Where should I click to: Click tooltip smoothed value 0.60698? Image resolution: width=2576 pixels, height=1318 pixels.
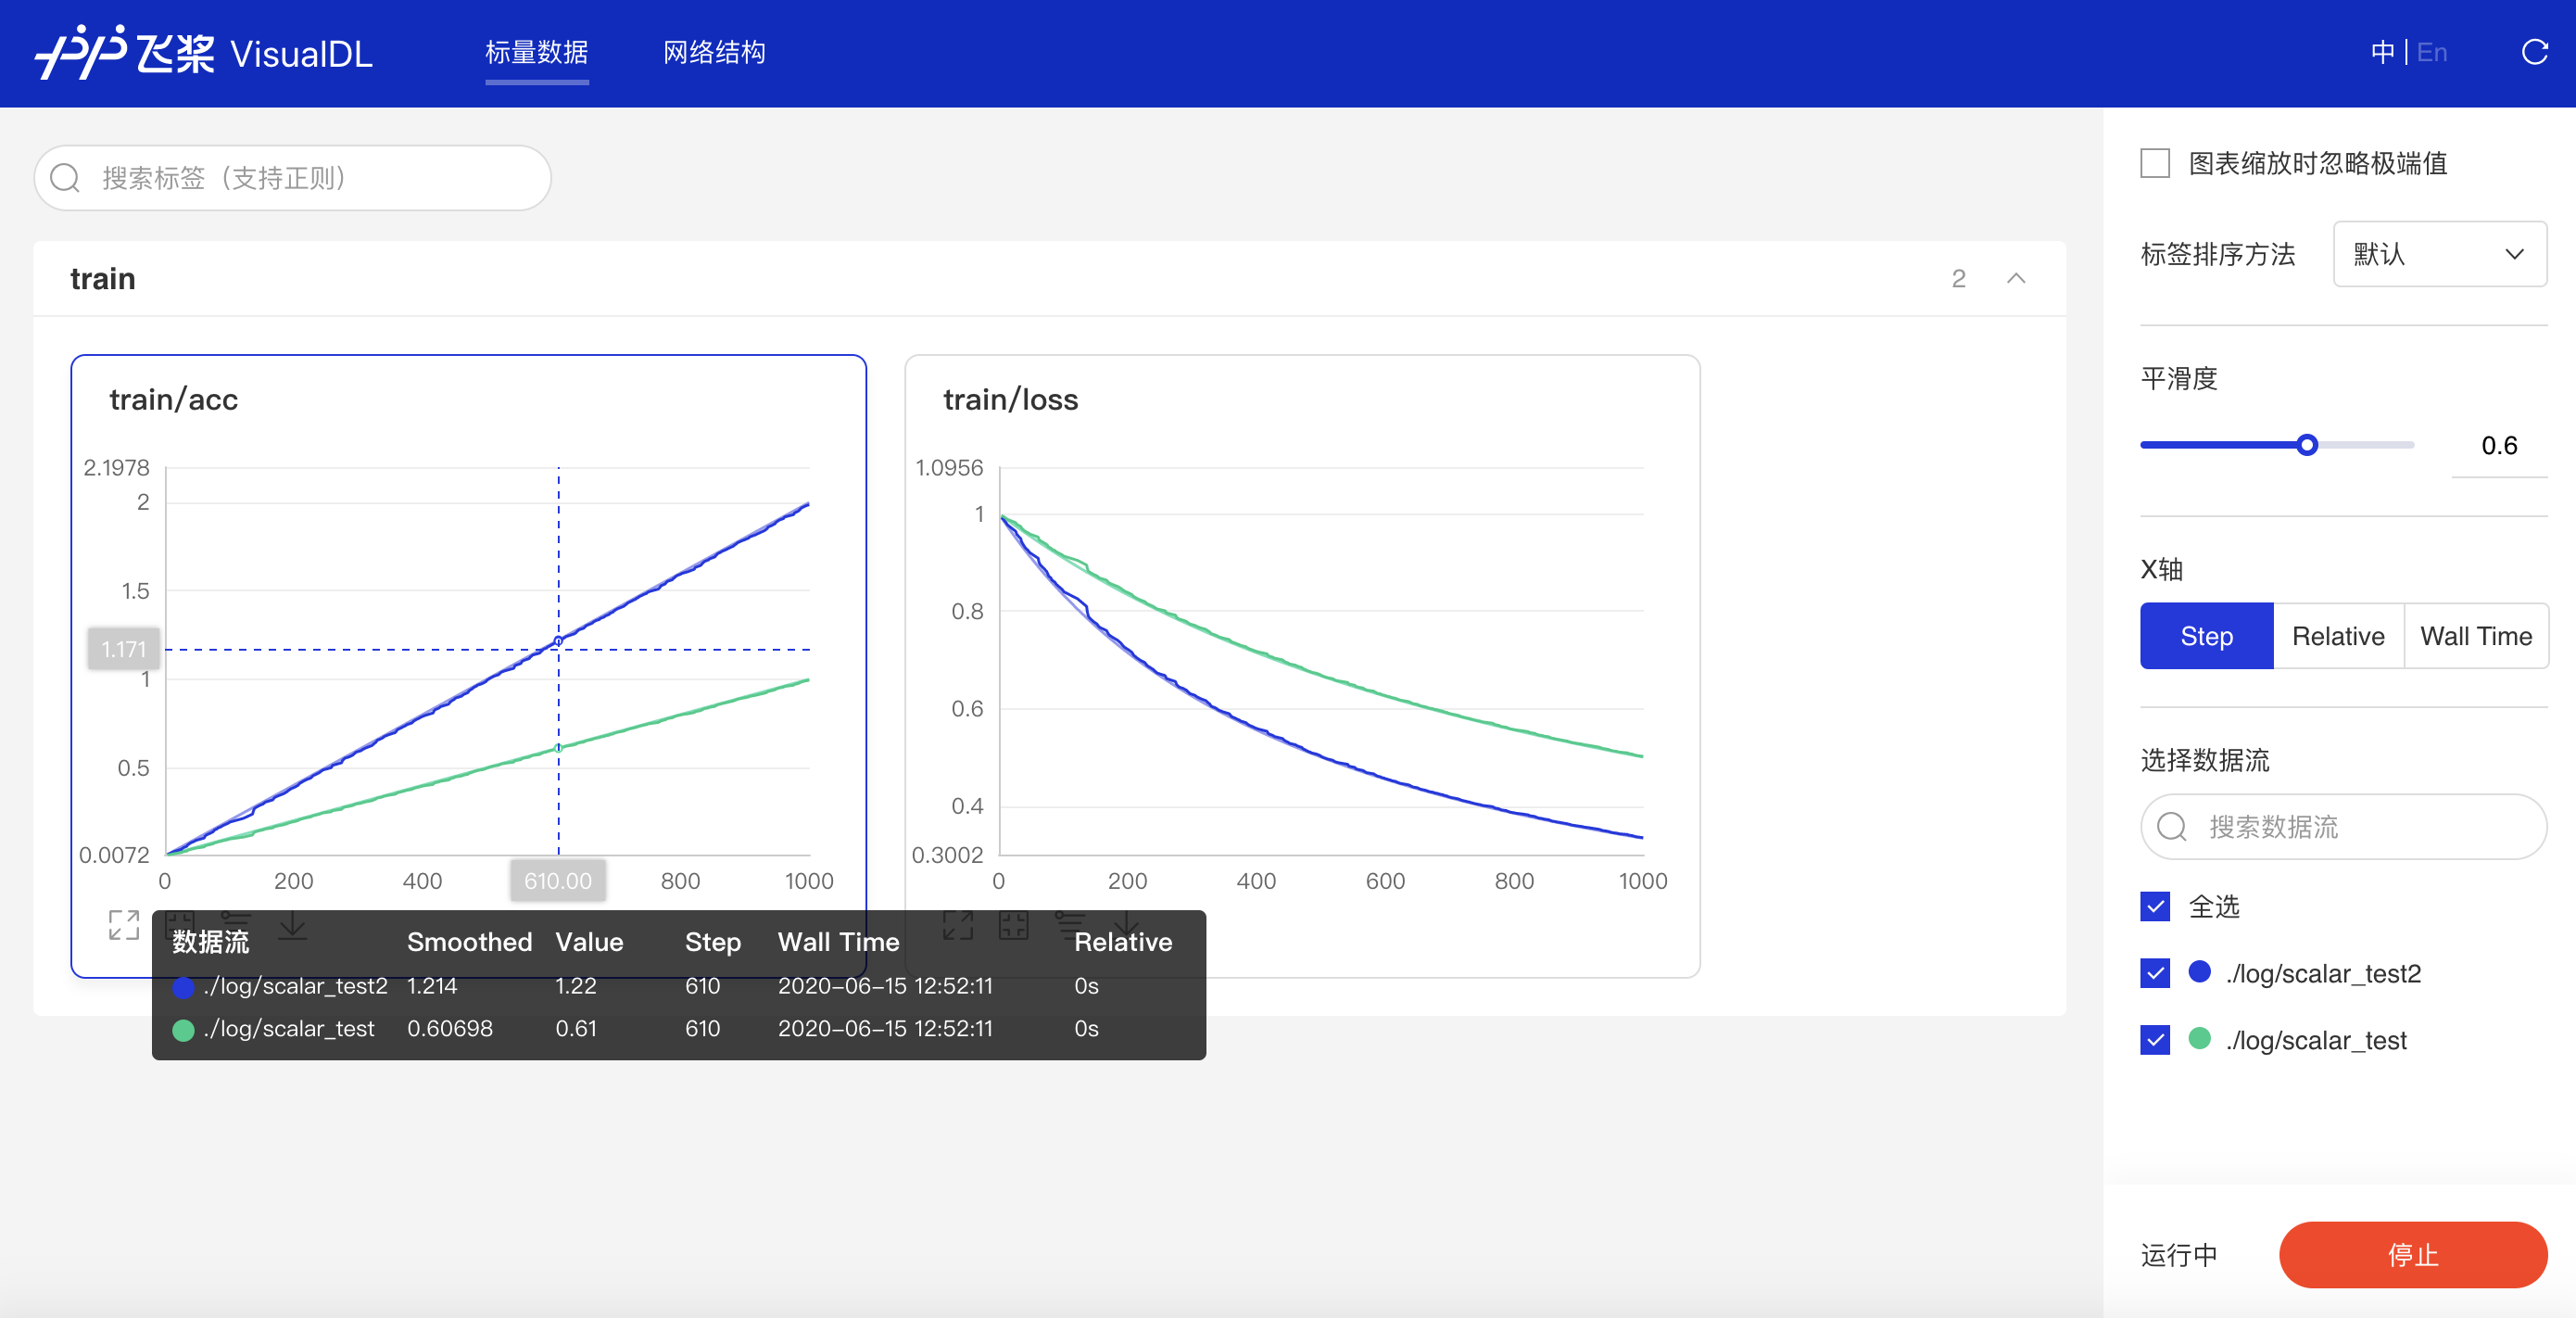(450, 1029)
